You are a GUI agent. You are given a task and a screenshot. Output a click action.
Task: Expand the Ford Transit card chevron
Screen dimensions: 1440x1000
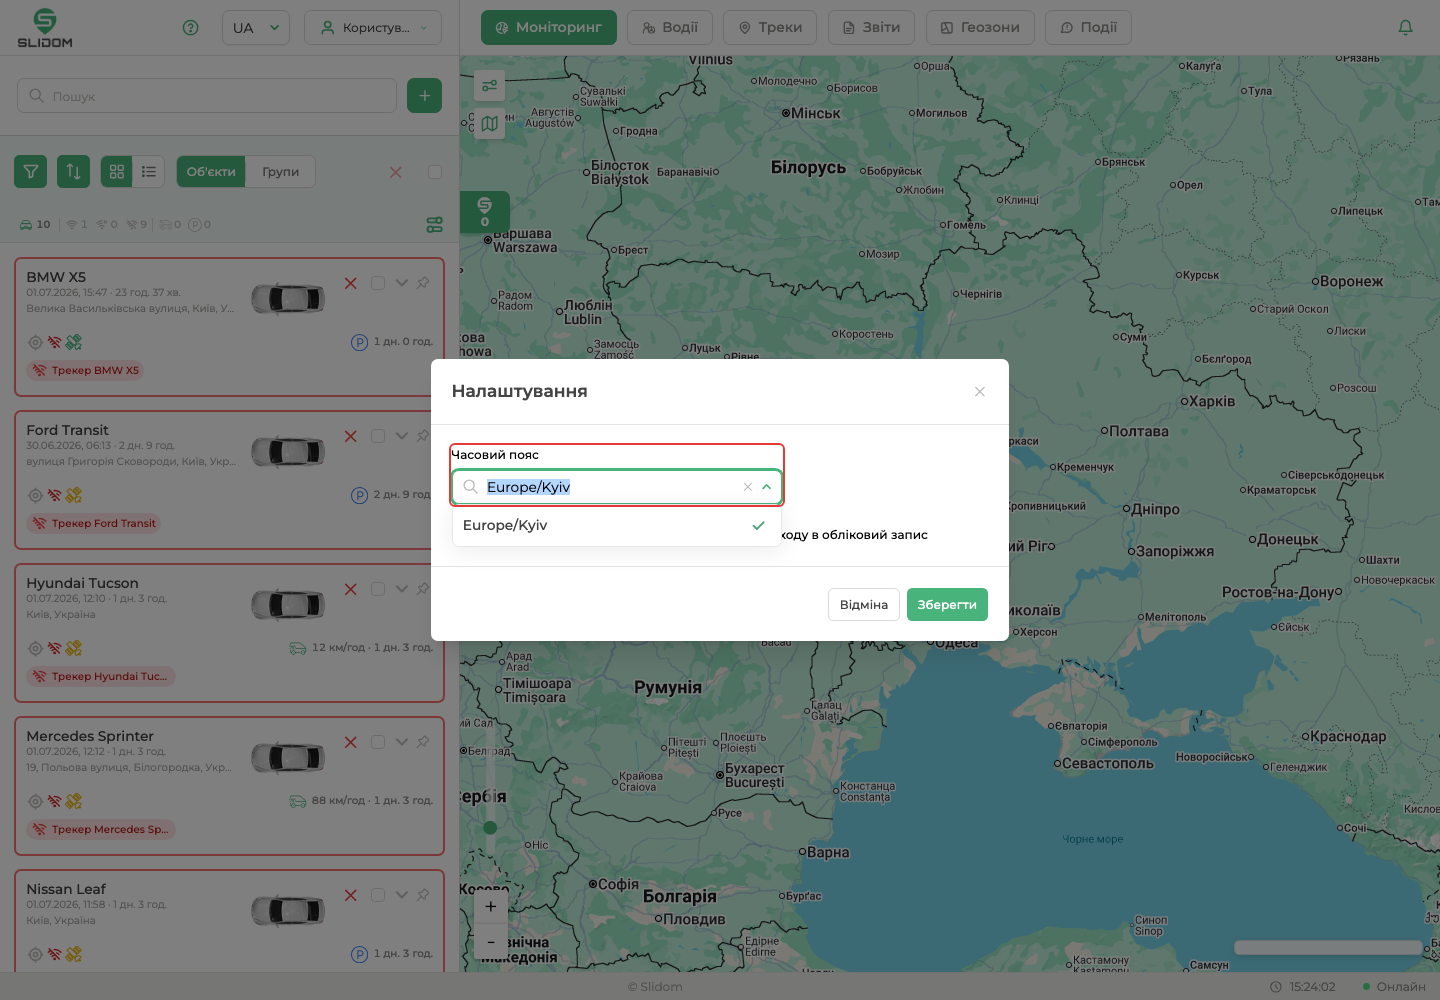pyautogui.click(x=402, y=436)
